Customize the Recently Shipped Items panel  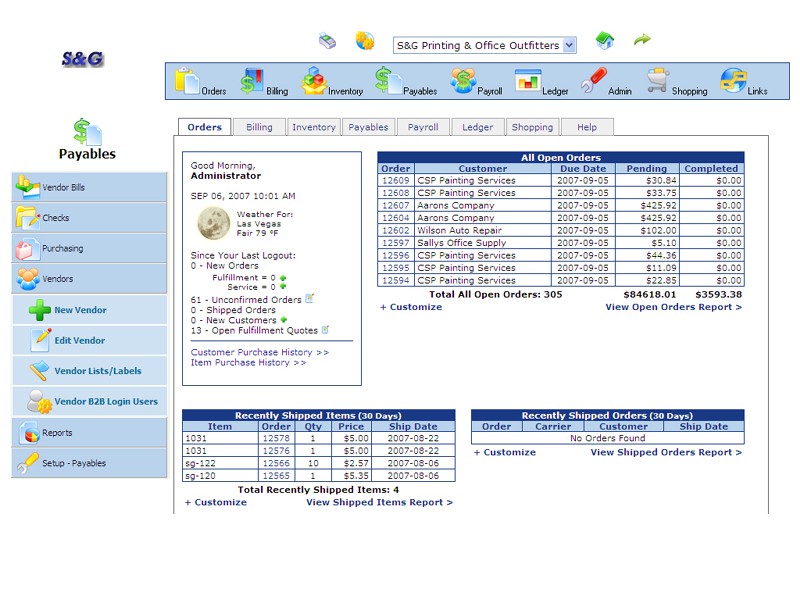[x=216, y=502]
